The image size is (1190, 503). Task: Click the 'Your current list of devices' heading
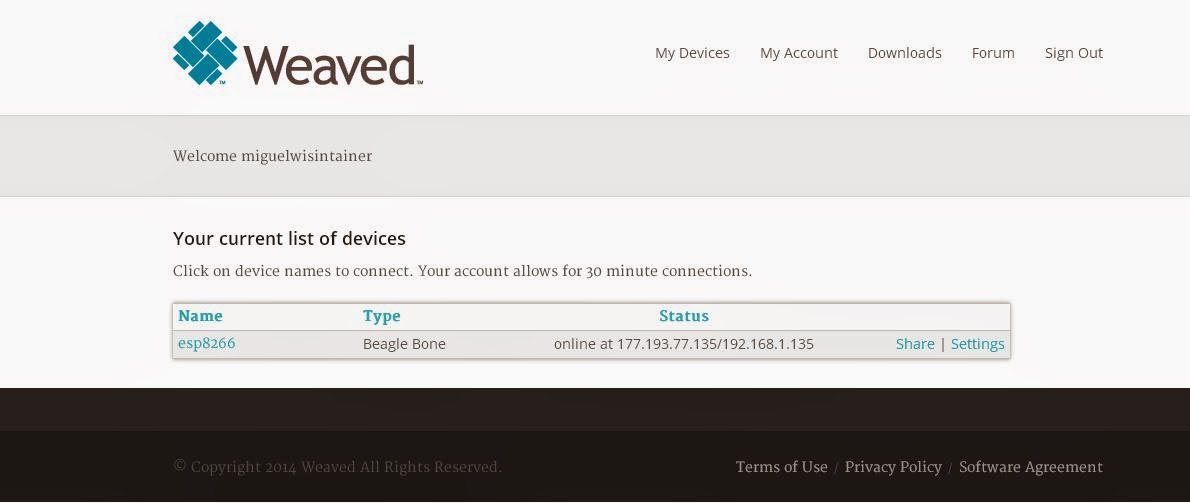click(x=289, y=238)
